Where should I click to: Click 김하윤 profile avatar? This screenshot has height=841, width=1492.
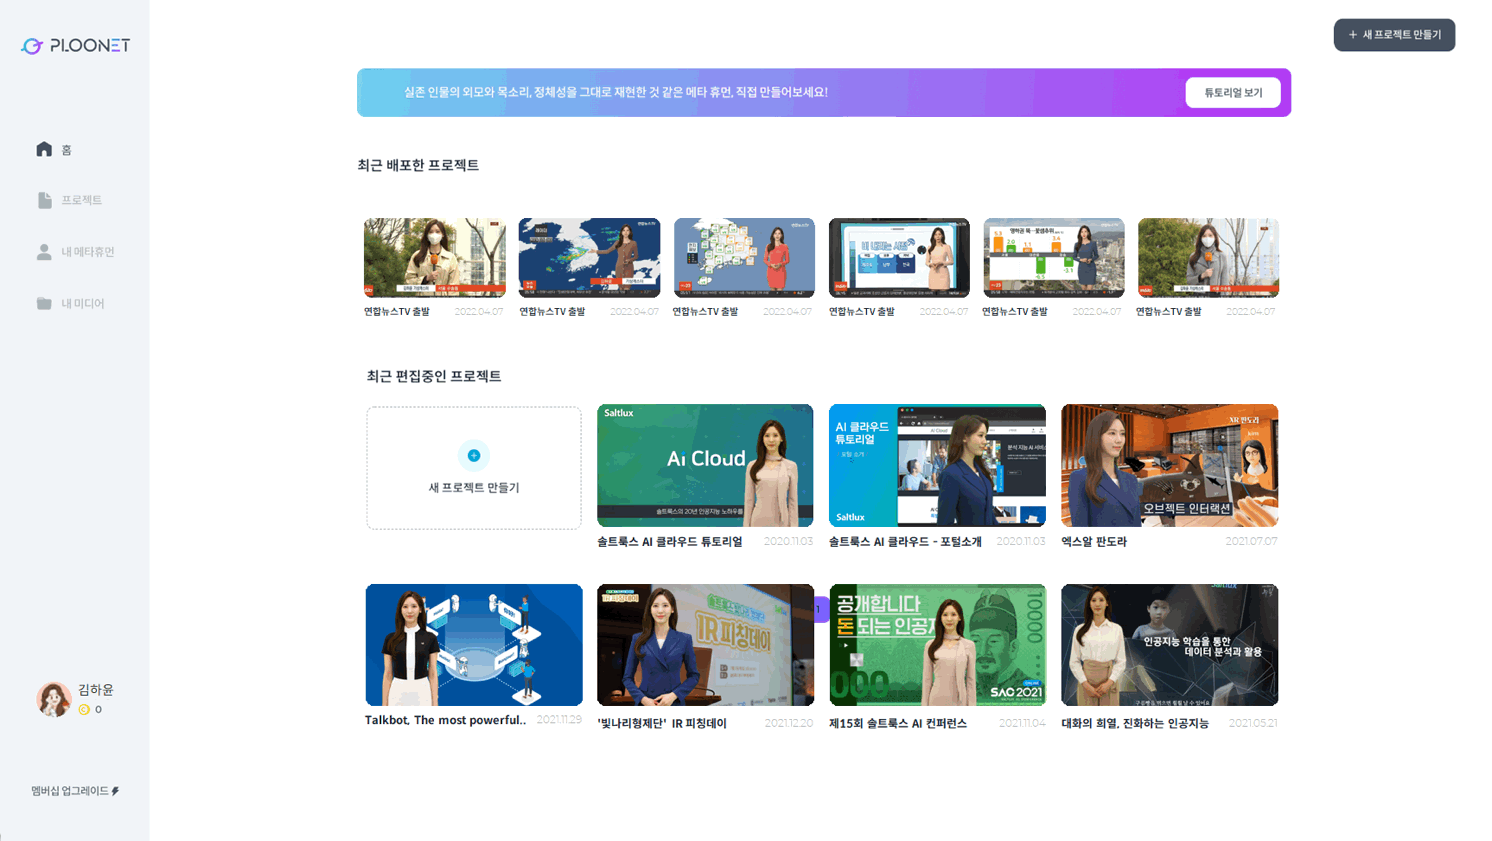pos(53,699)
